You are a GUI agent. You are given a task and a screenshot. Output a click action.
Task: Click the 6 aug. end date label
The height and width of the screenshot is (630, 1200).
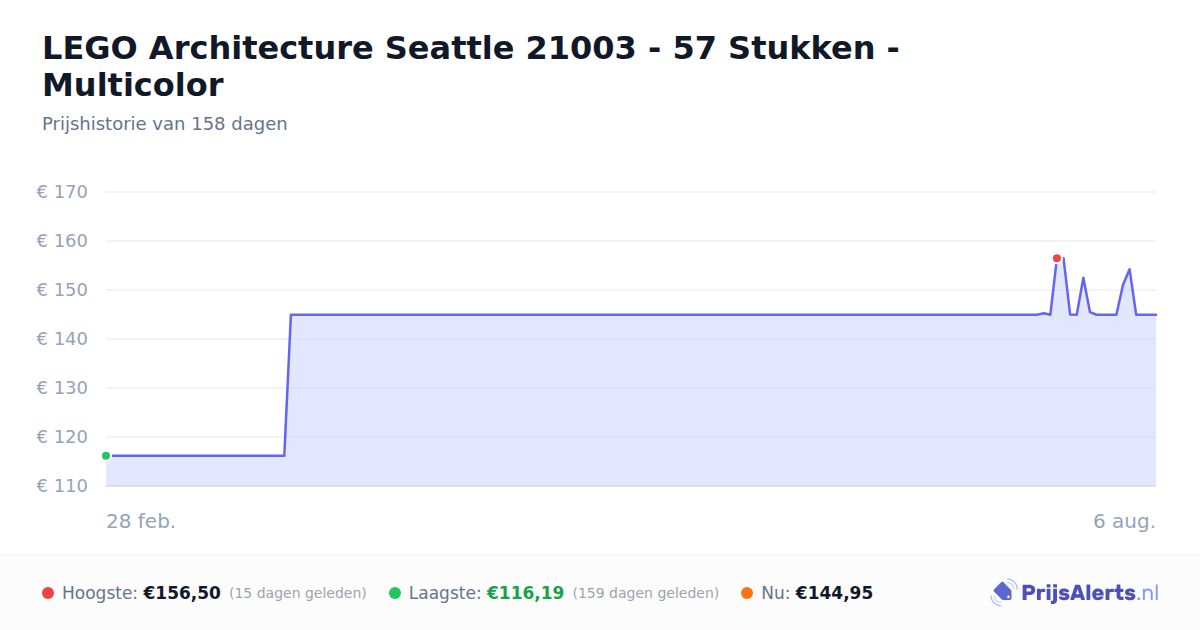[x=1124, y=521]
